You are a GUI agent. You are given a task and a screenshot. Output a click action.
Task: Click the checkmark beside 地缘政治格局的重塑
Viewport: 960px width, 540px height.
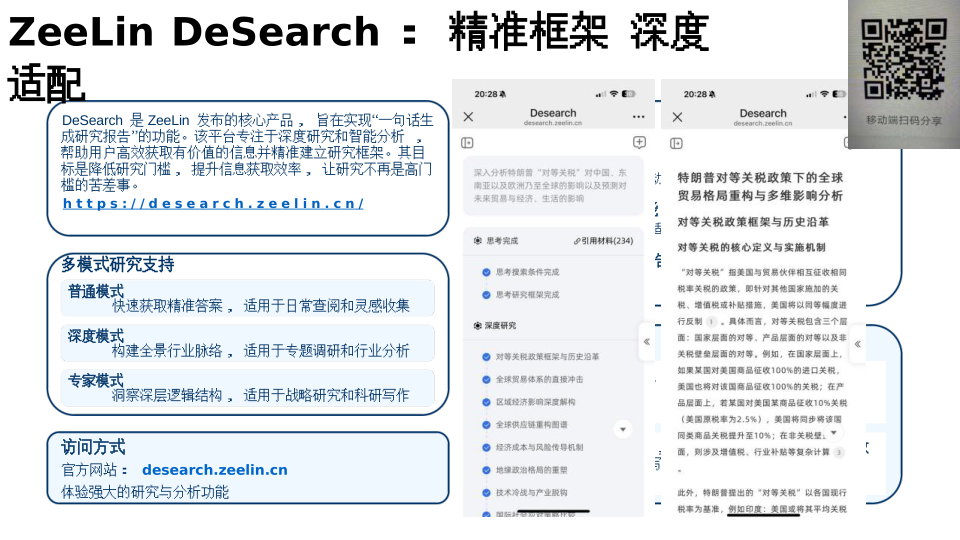(486, 470)
